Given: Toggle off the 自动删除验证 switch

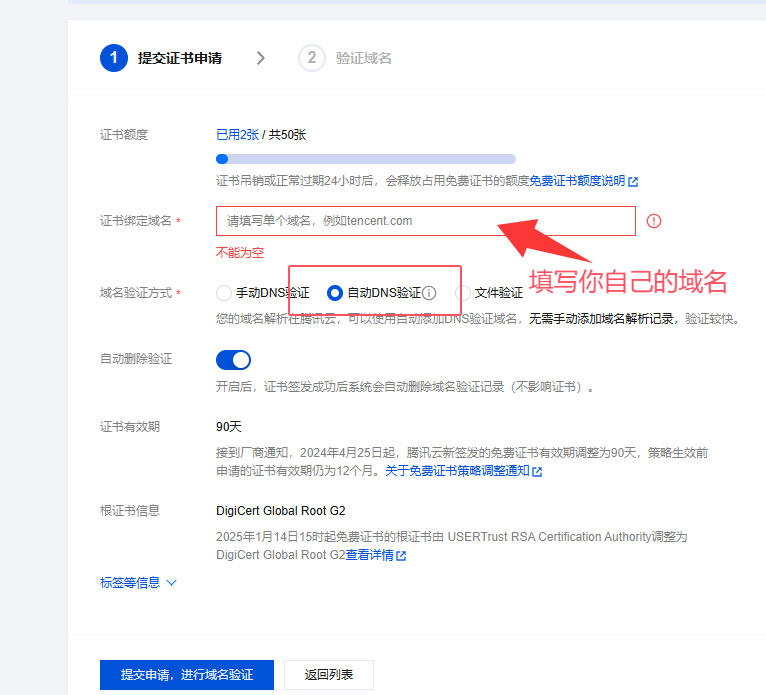Looking at the screenshot, I should point(233,359).
